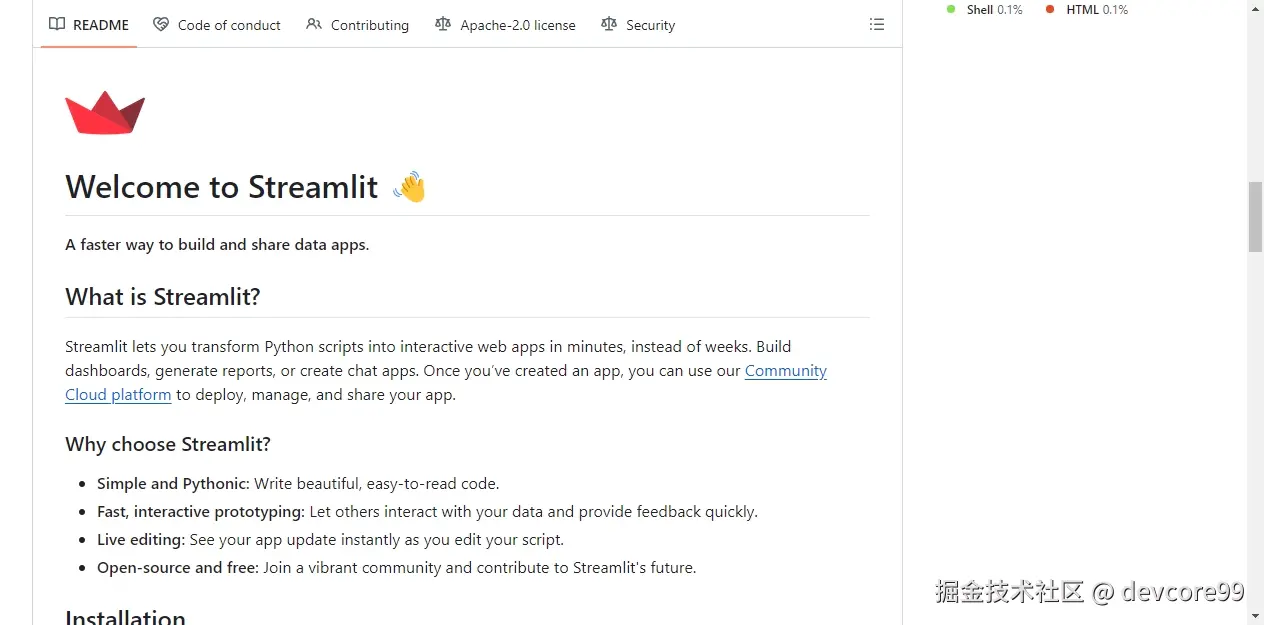Viewport: 1264px width, 625px height.
Task: Click the scales icon beside Apache-2.0 license
Action: (x=443, y=24)
